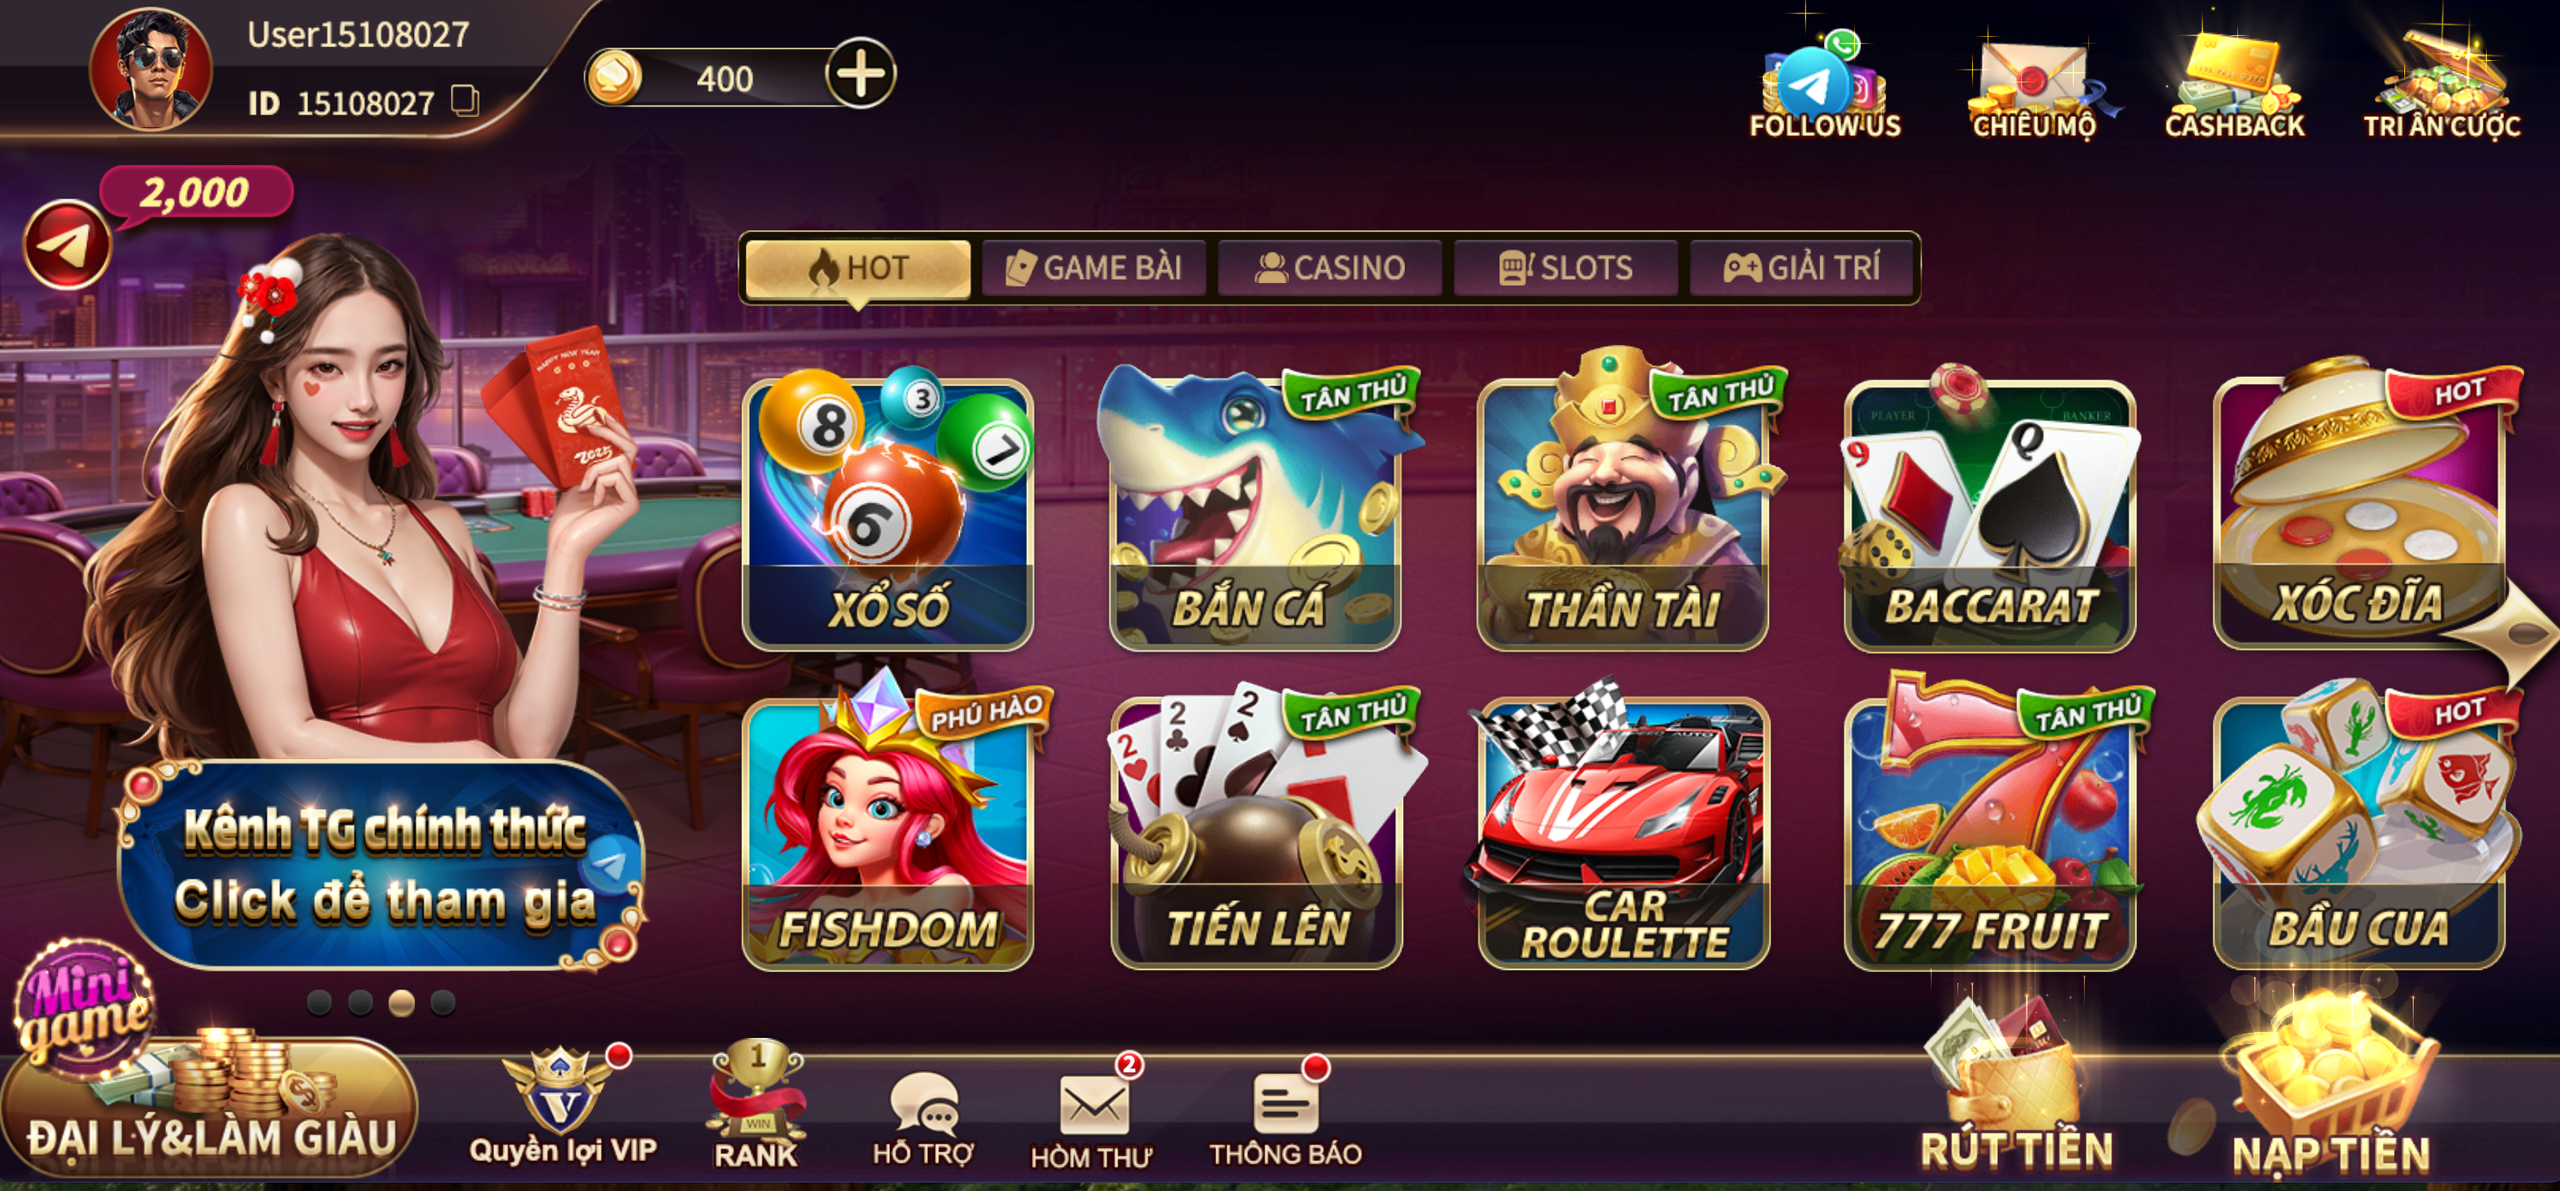Open the Follow Us Telegram icon
Viewport: 2560px width, 1191px height.
(x=1825, y=86)
